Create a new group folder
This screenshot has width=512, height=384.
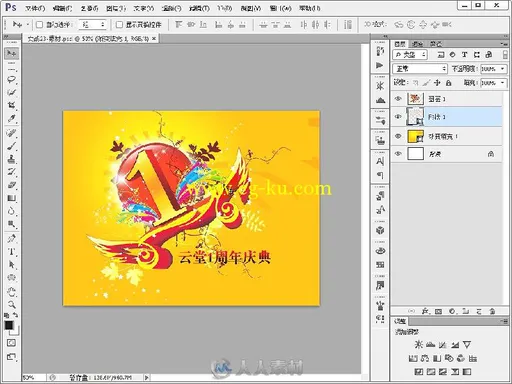point(466,311)
